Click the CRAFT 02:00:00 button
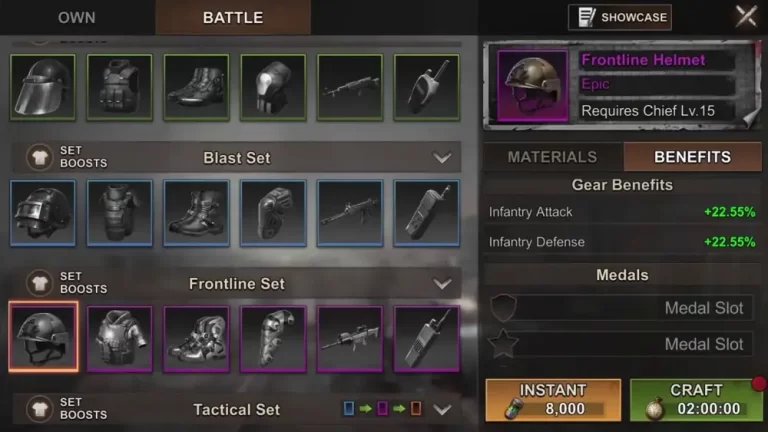The width and height of the screenshot is (768, 432). click(696, 400)
